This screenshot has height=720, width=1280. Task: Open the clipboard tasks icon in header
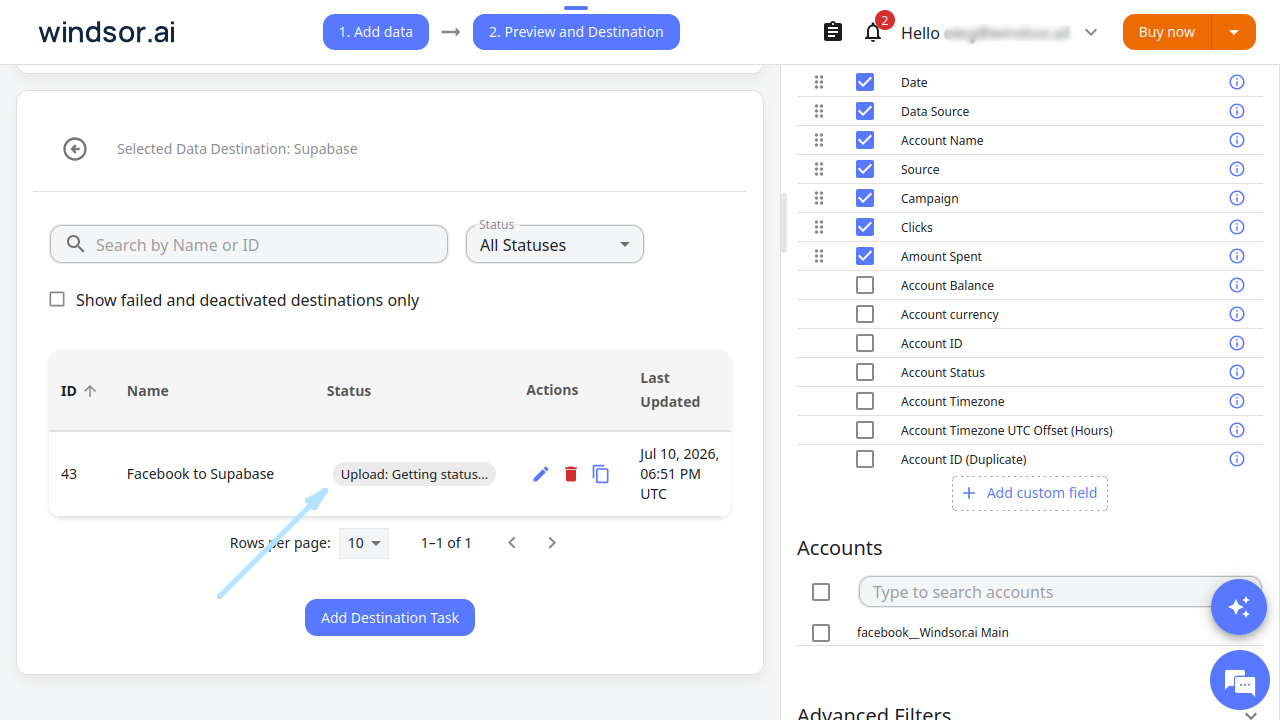833,32
